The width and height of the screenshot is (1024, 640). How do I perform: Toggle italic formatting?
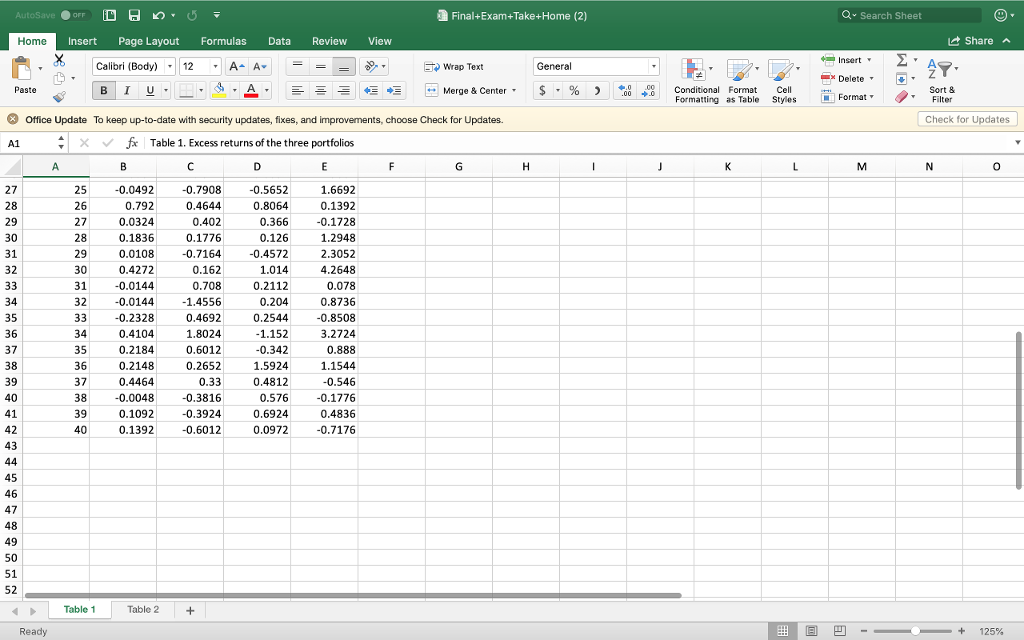tap(125, 90)
